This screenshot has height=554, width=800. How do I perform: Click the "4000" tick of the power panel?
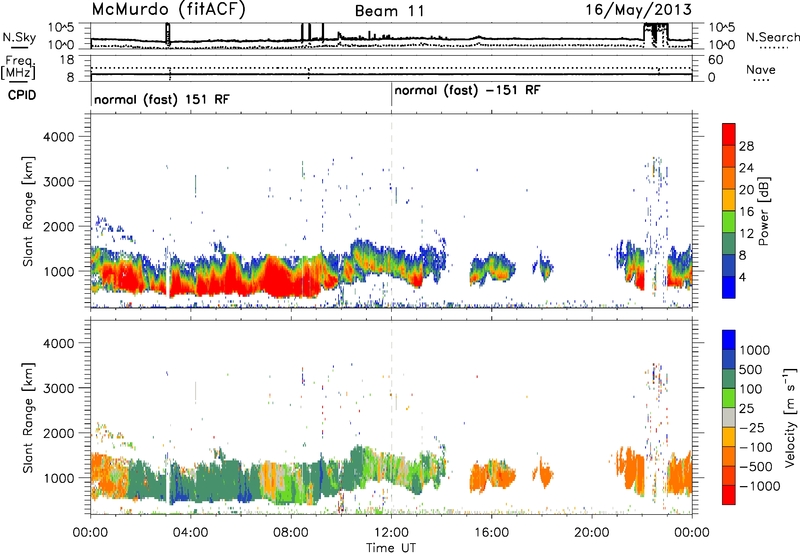(58, 137)
